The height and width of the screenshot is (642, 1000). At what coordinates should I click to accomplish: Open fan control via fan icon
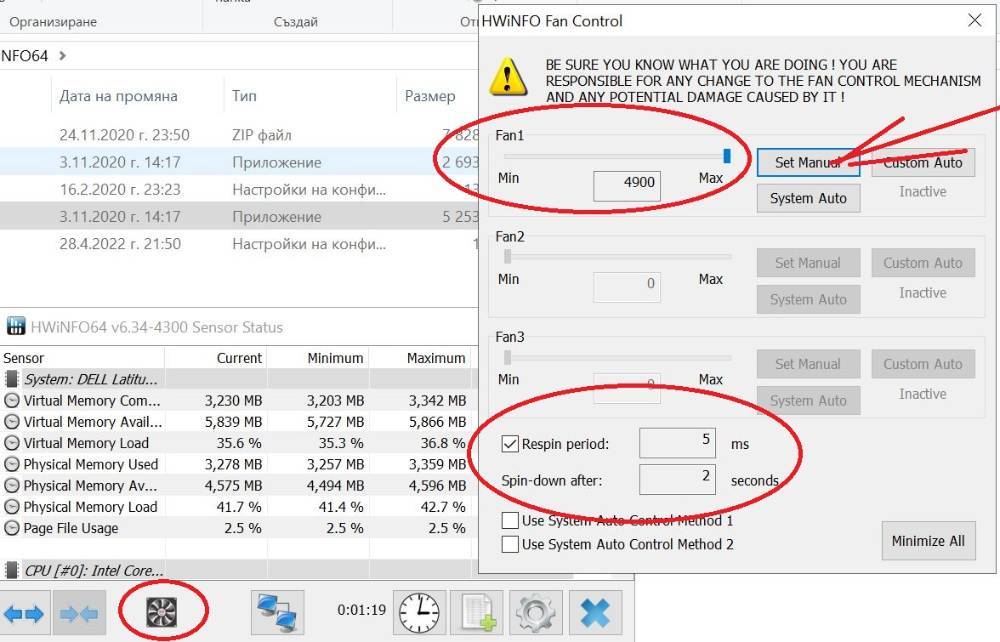click(162, 613)
